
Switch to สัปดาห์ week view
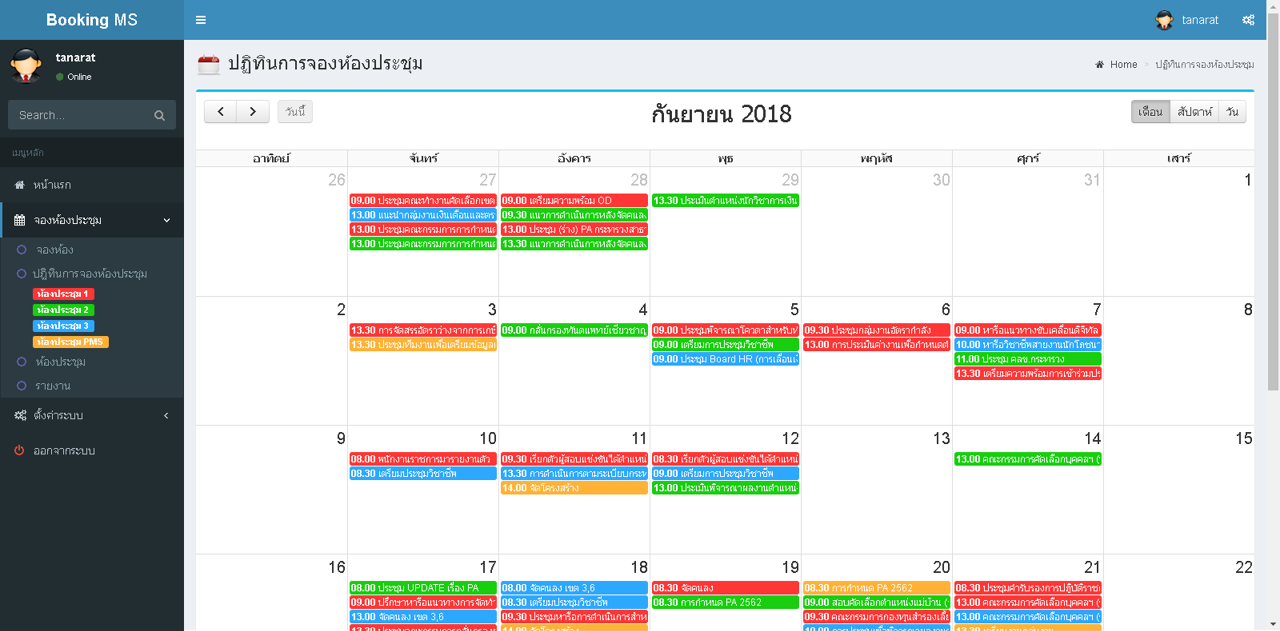[1195, 111]
